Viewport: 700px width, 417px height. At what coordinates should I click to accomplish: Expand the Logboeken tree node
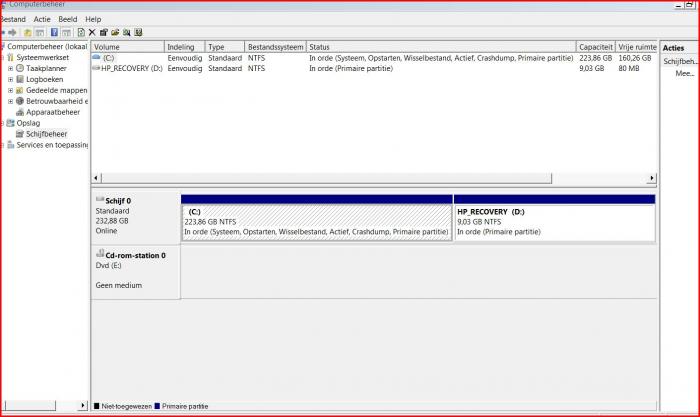point(10,79)
